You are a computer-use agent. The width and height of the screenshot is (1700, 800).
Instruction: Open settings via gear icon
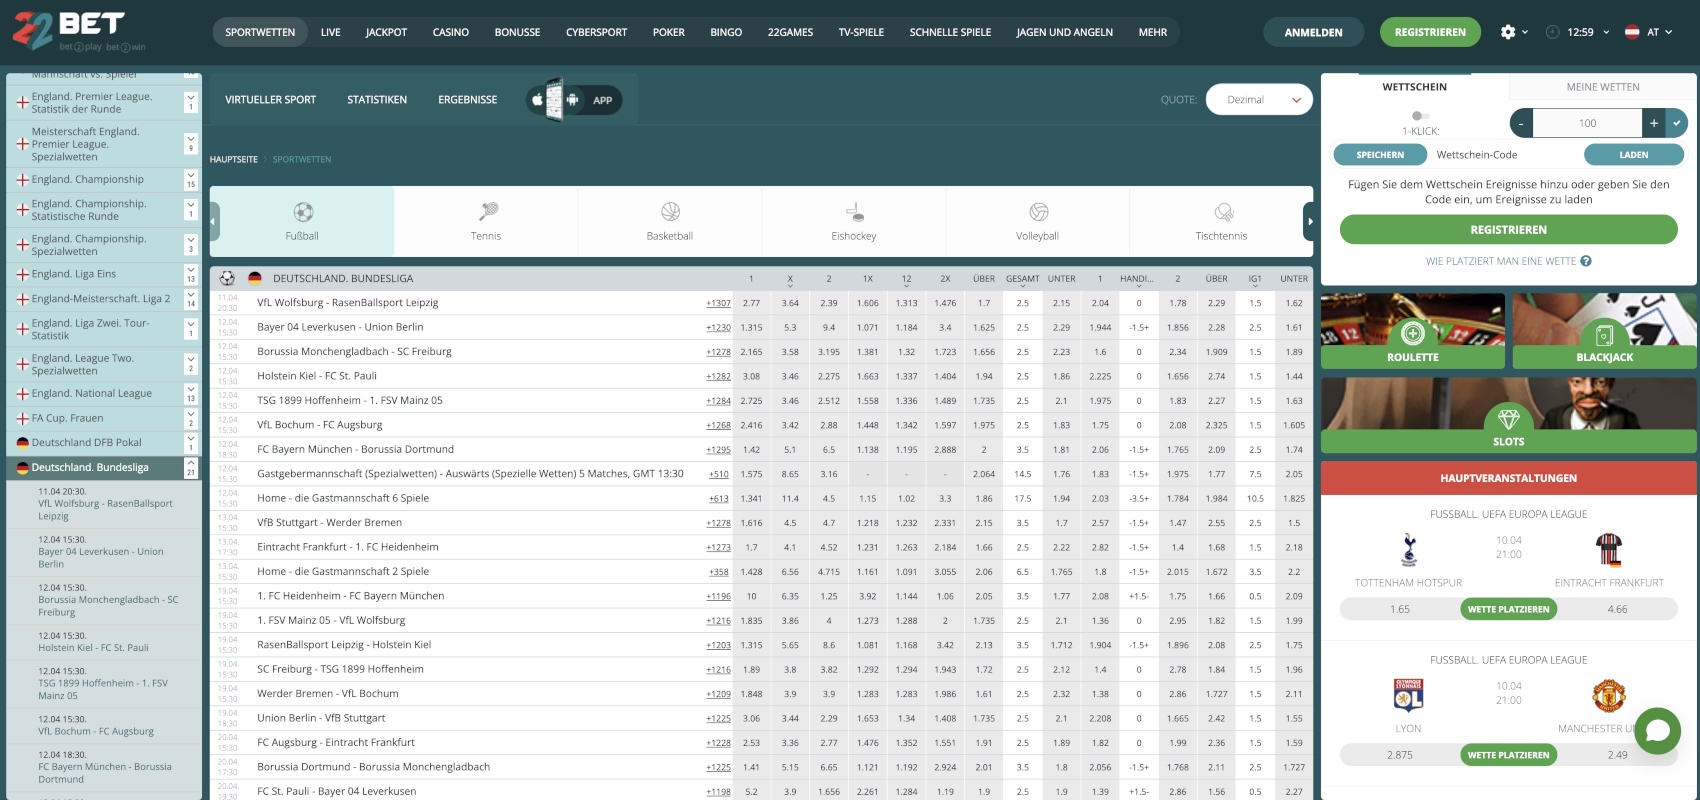pos(1508,32)
